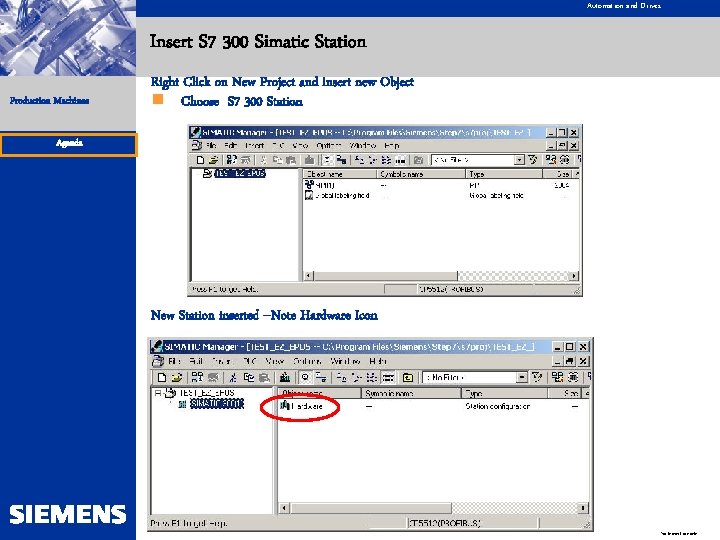This screenshot has width=720, height=540.
Task: Click Type column header in upper window
Action: tap(504, 174)
